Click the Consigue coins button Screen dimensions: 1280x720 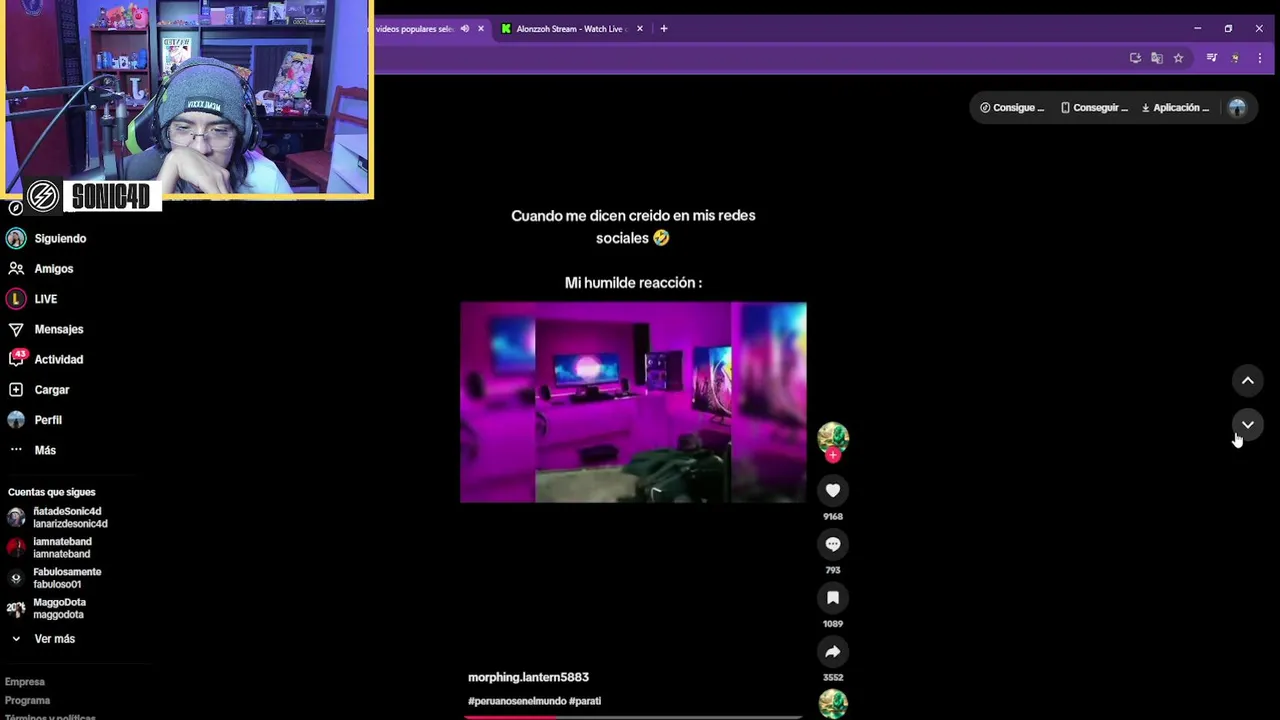coord(1012,108)
